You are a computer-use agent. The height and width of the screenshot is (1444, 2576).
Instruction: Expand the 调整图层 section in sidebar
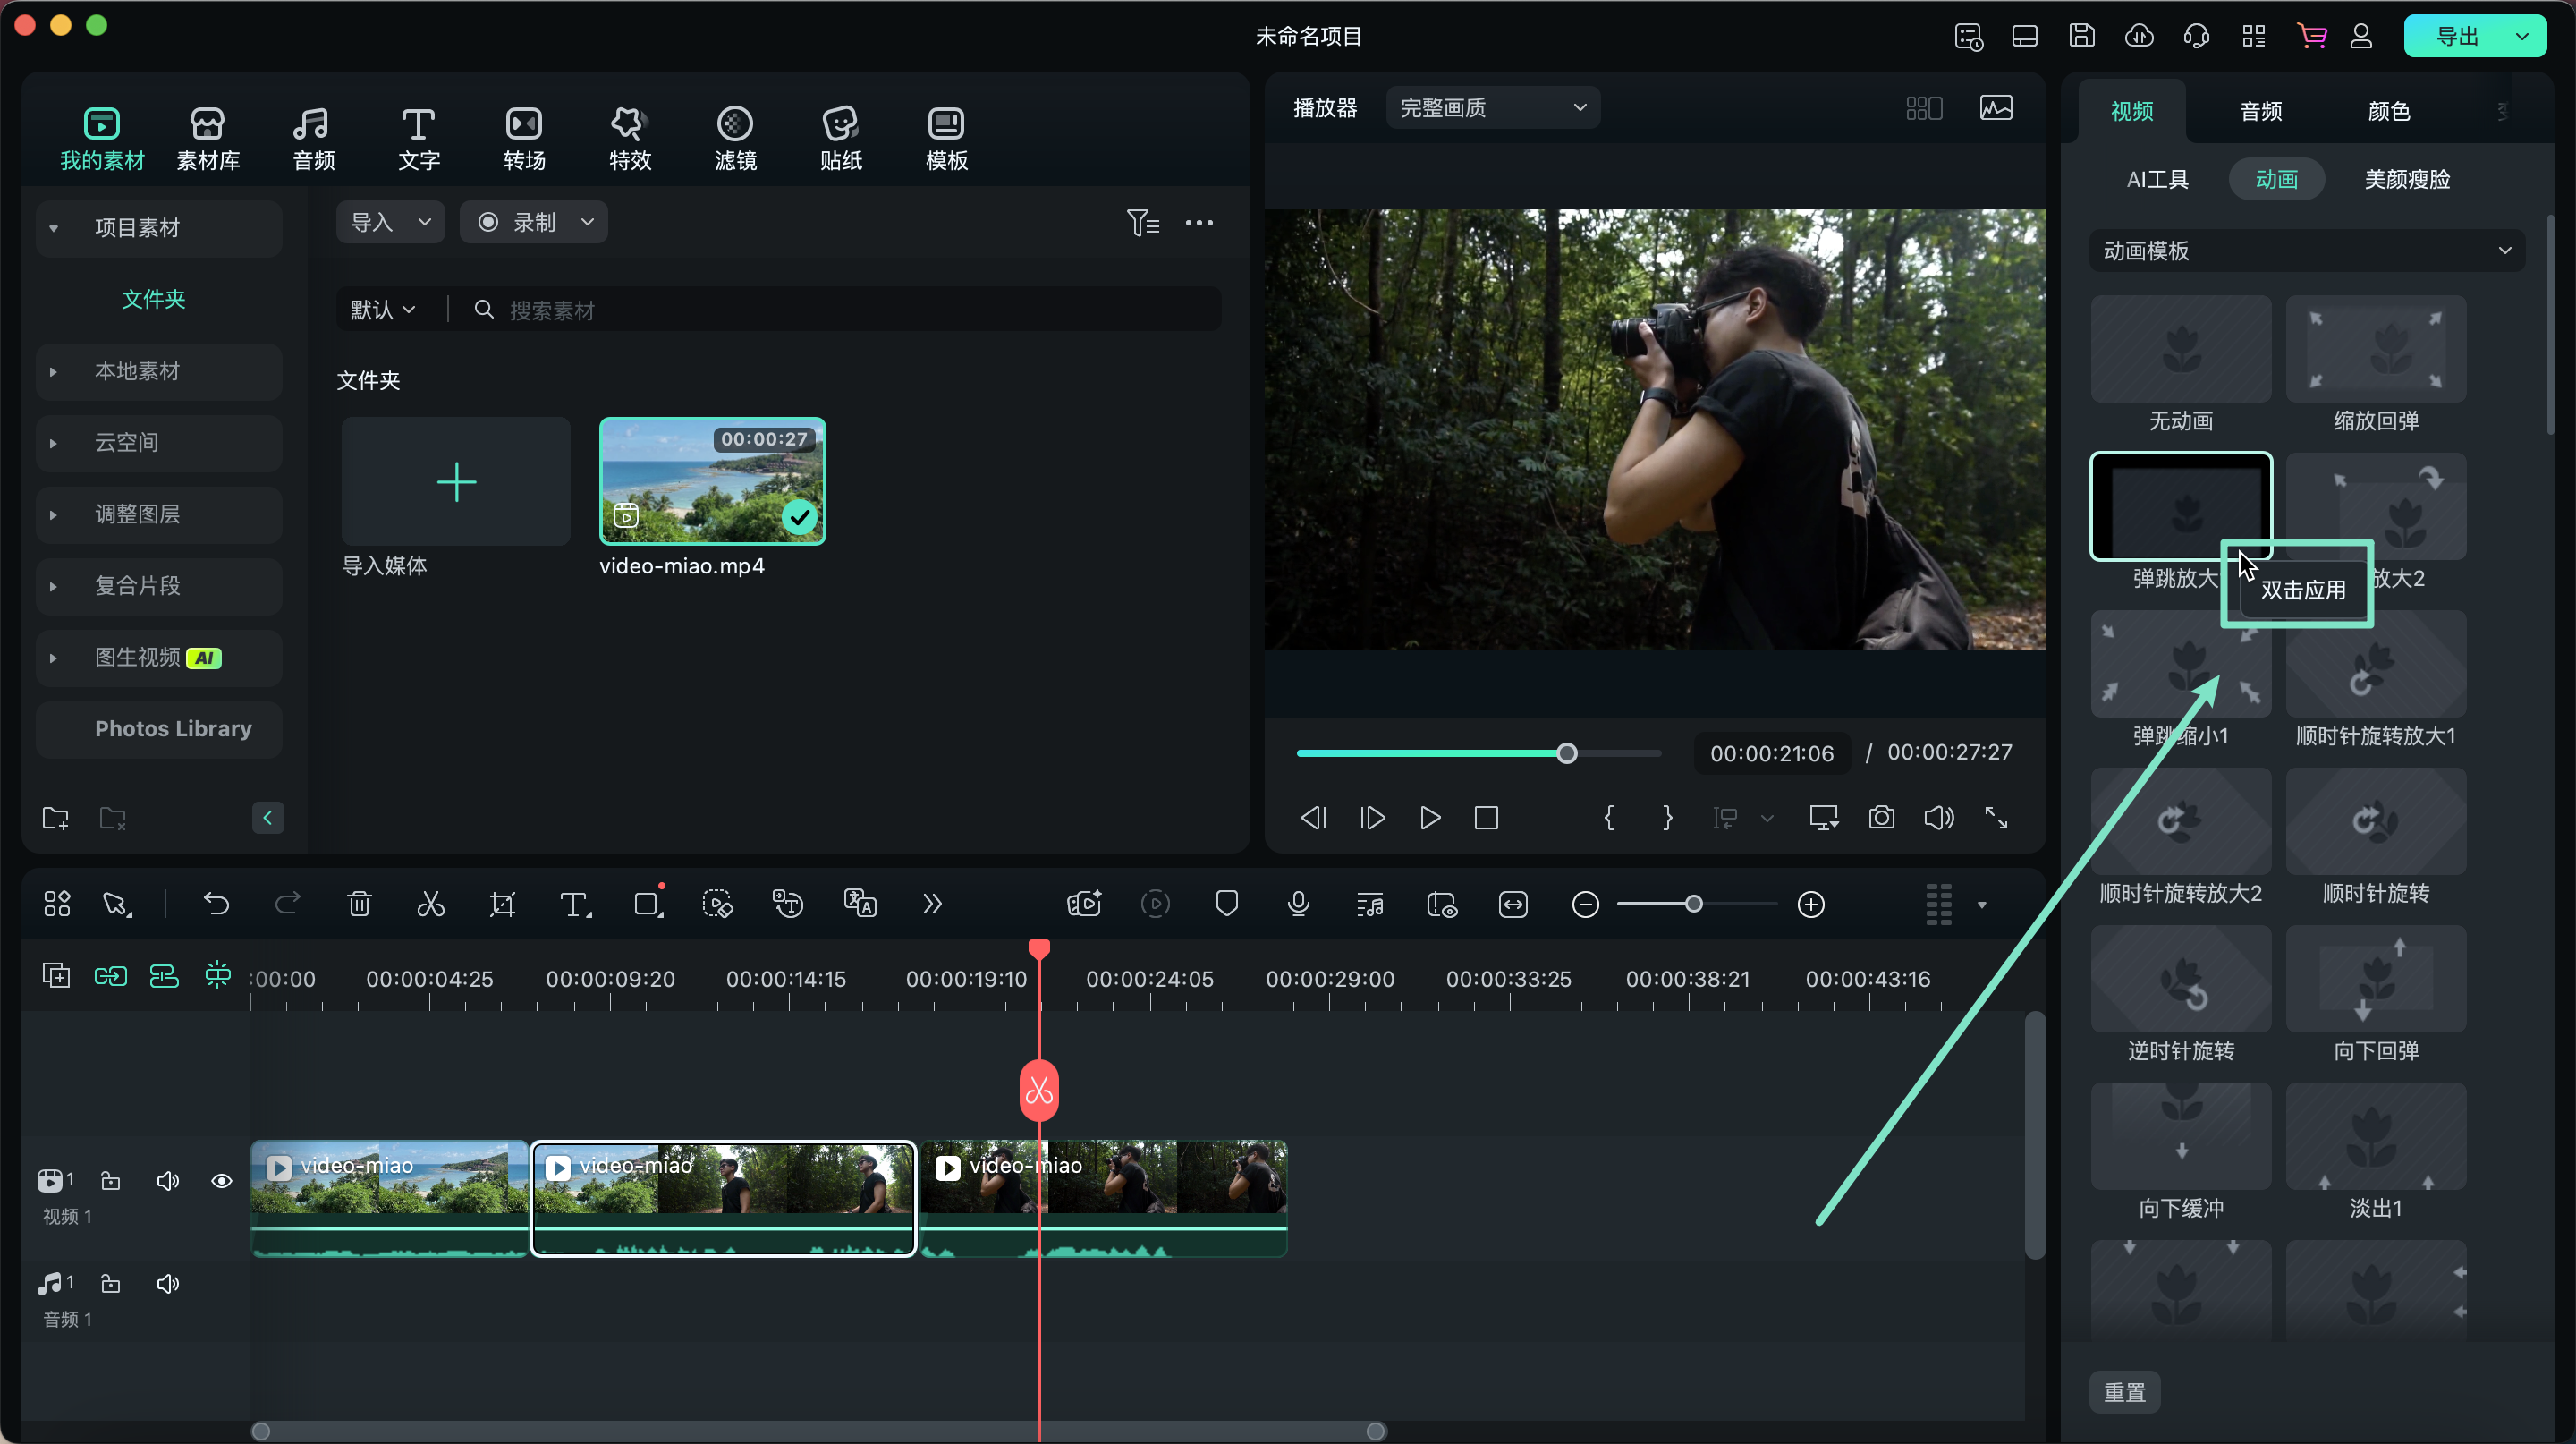coord(49,514)
